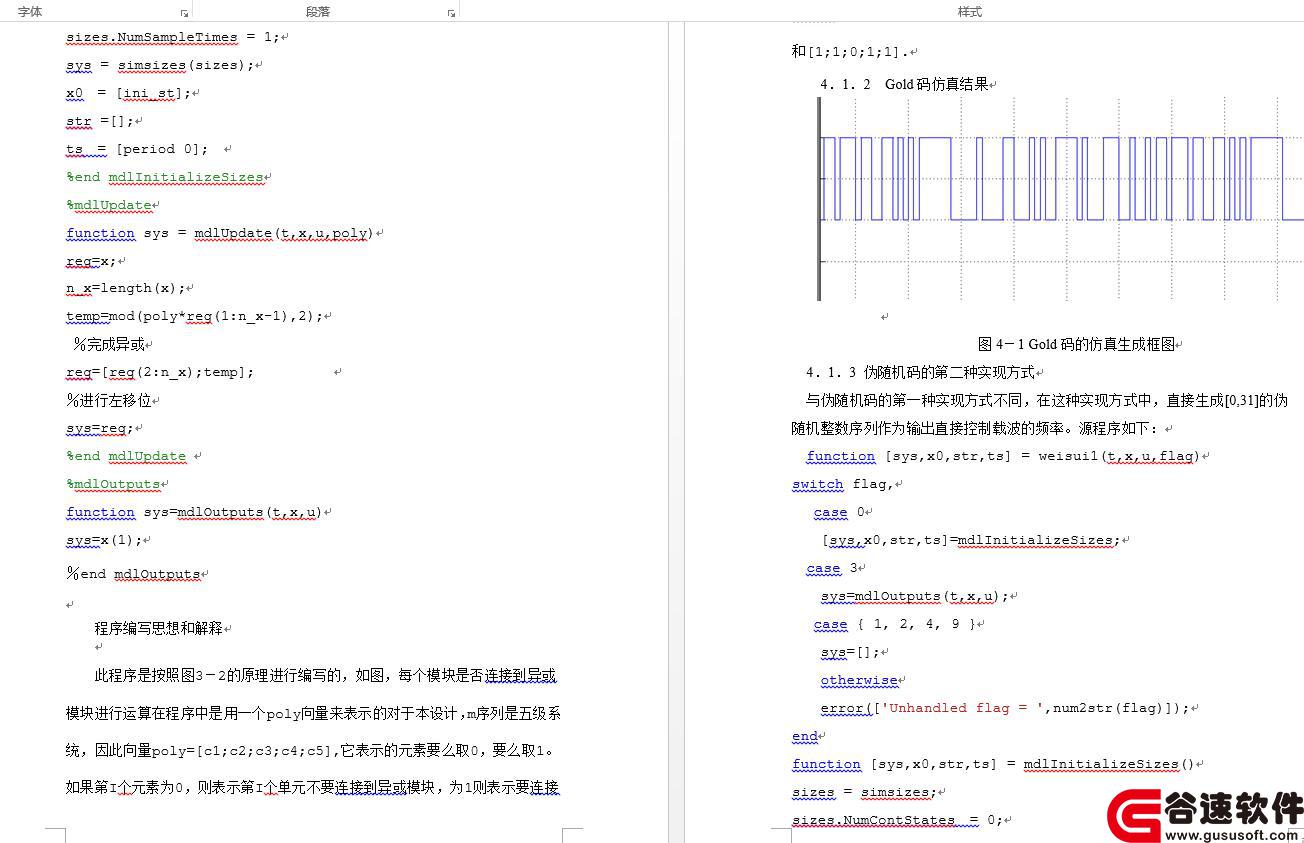This screenshot has height=843, width=1304.
Task: Click the line 'function [sys,x0,str,ts] = weisui1(t,x,u,flag)'
Action: [1004, 456]
